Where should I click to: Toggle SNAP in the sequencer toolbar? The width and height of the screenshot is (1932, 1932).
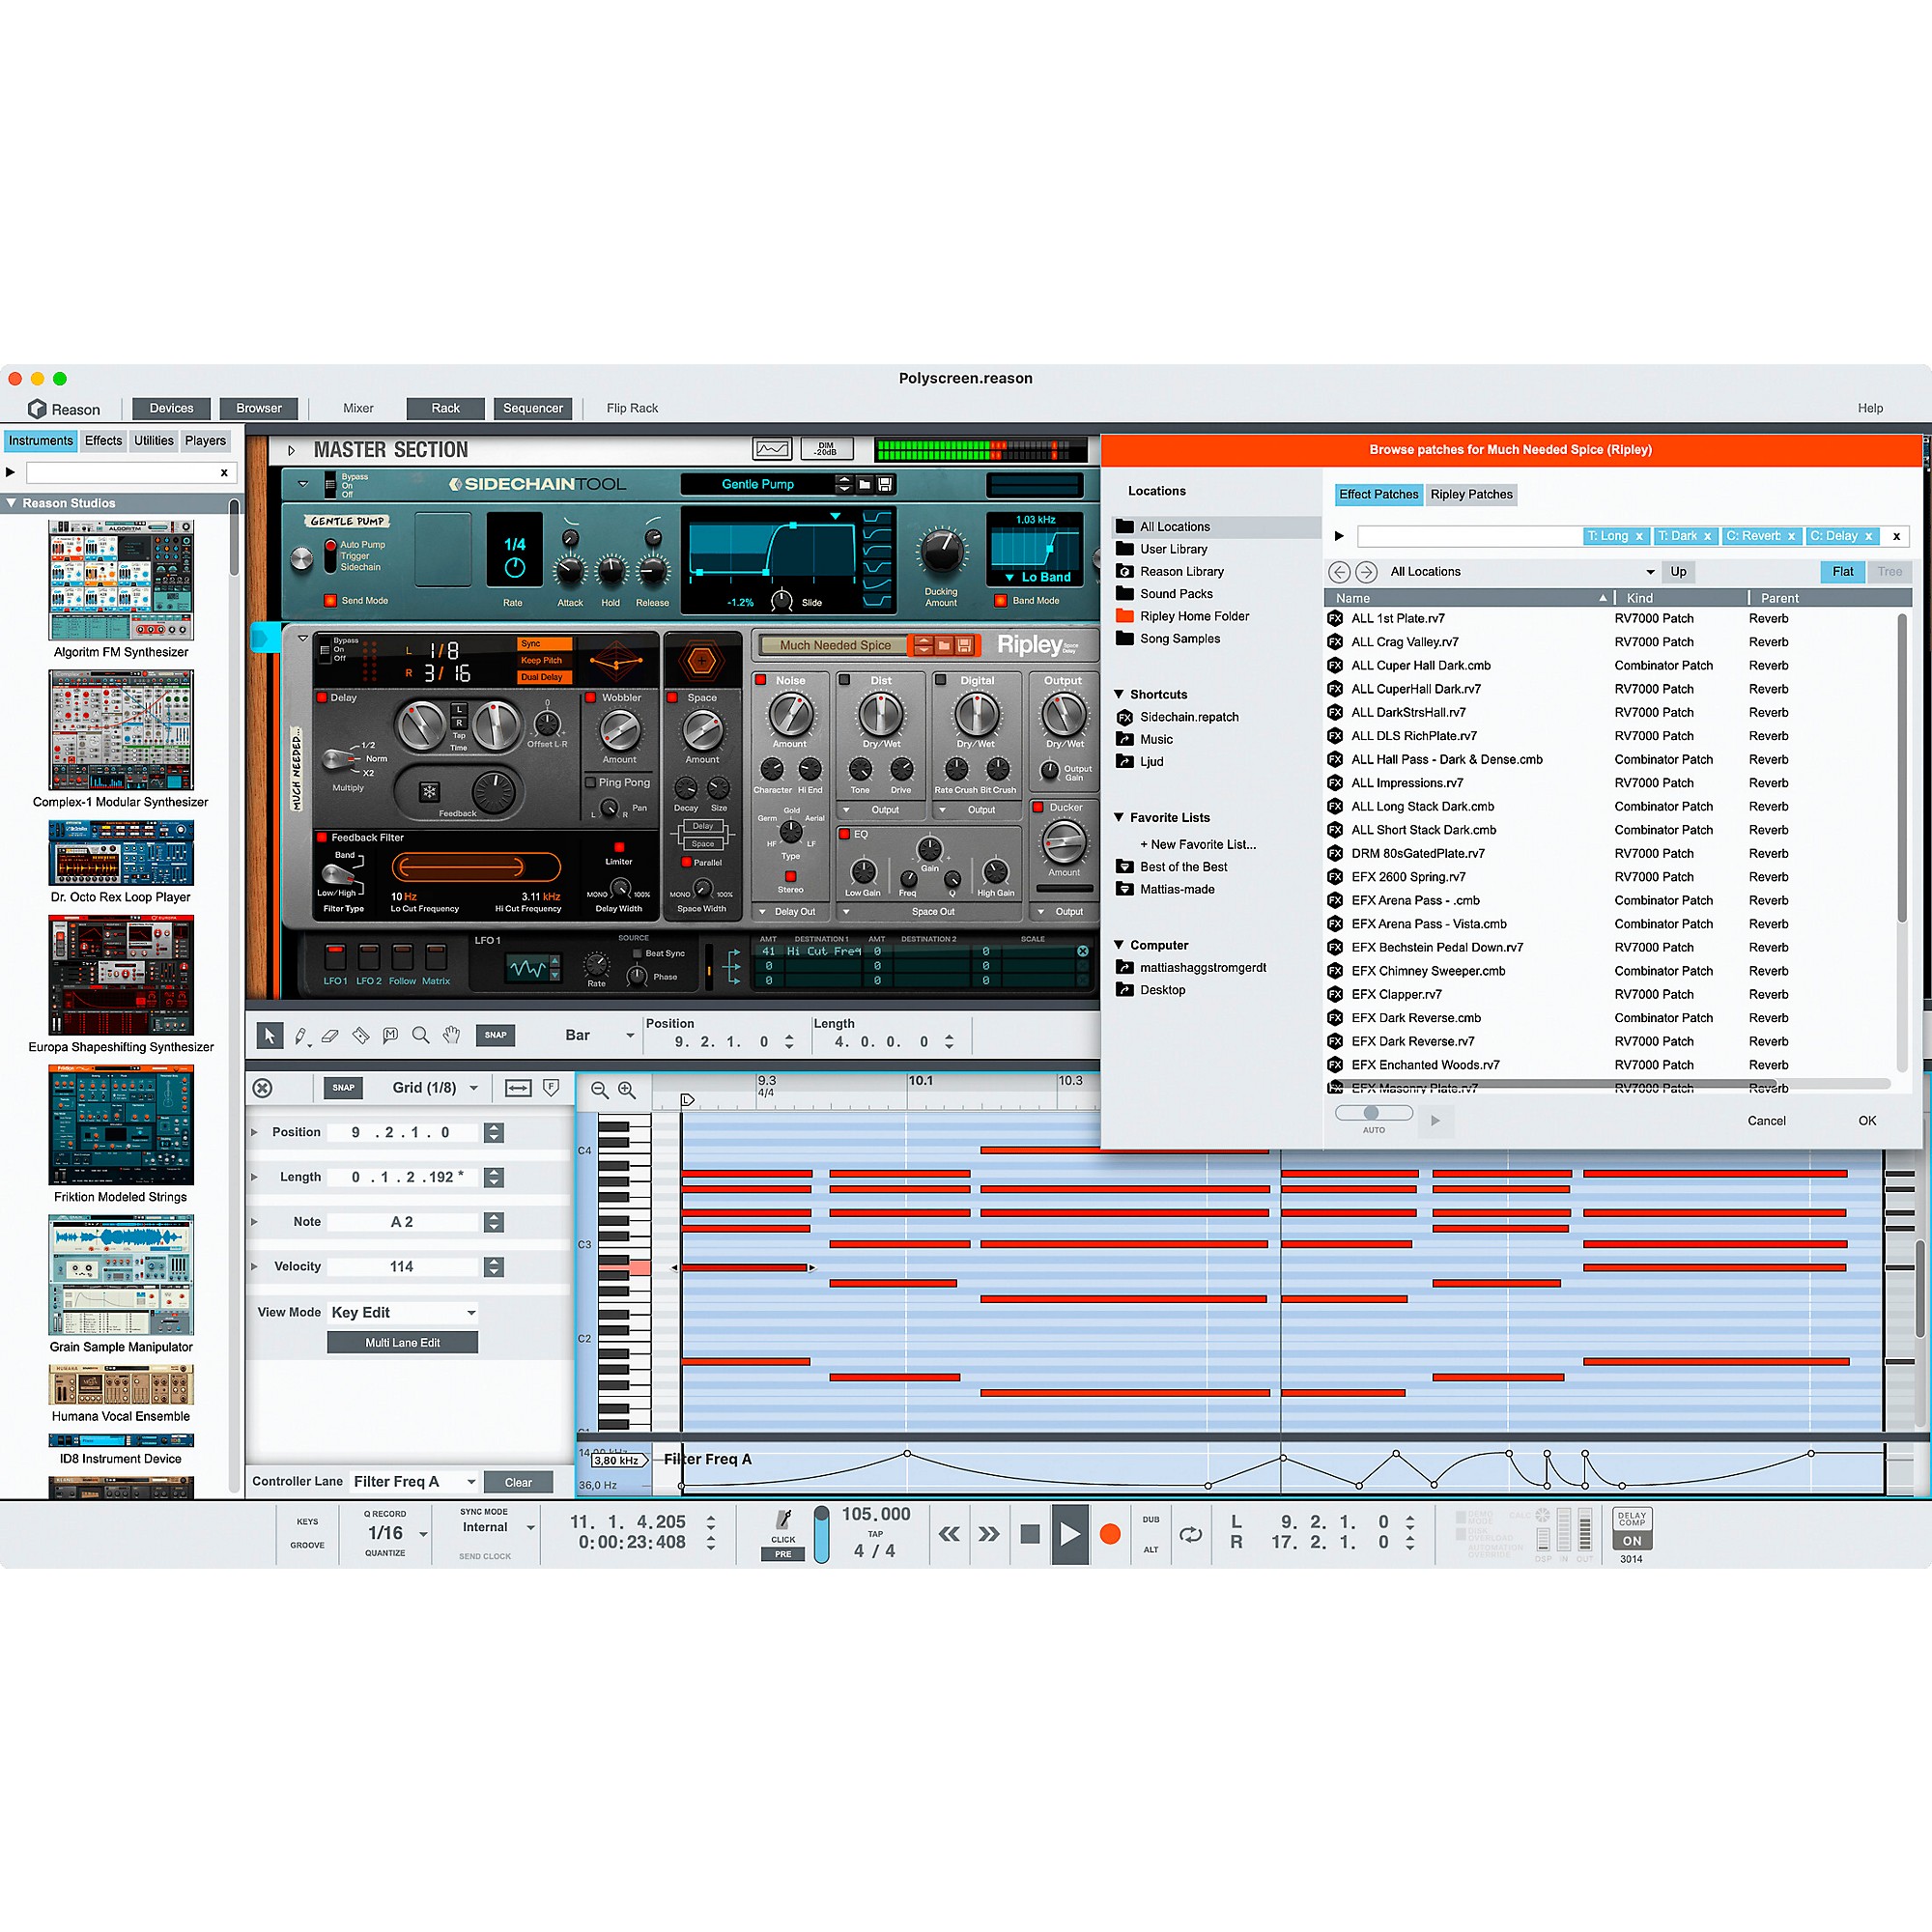click(x=496, y=1036)
